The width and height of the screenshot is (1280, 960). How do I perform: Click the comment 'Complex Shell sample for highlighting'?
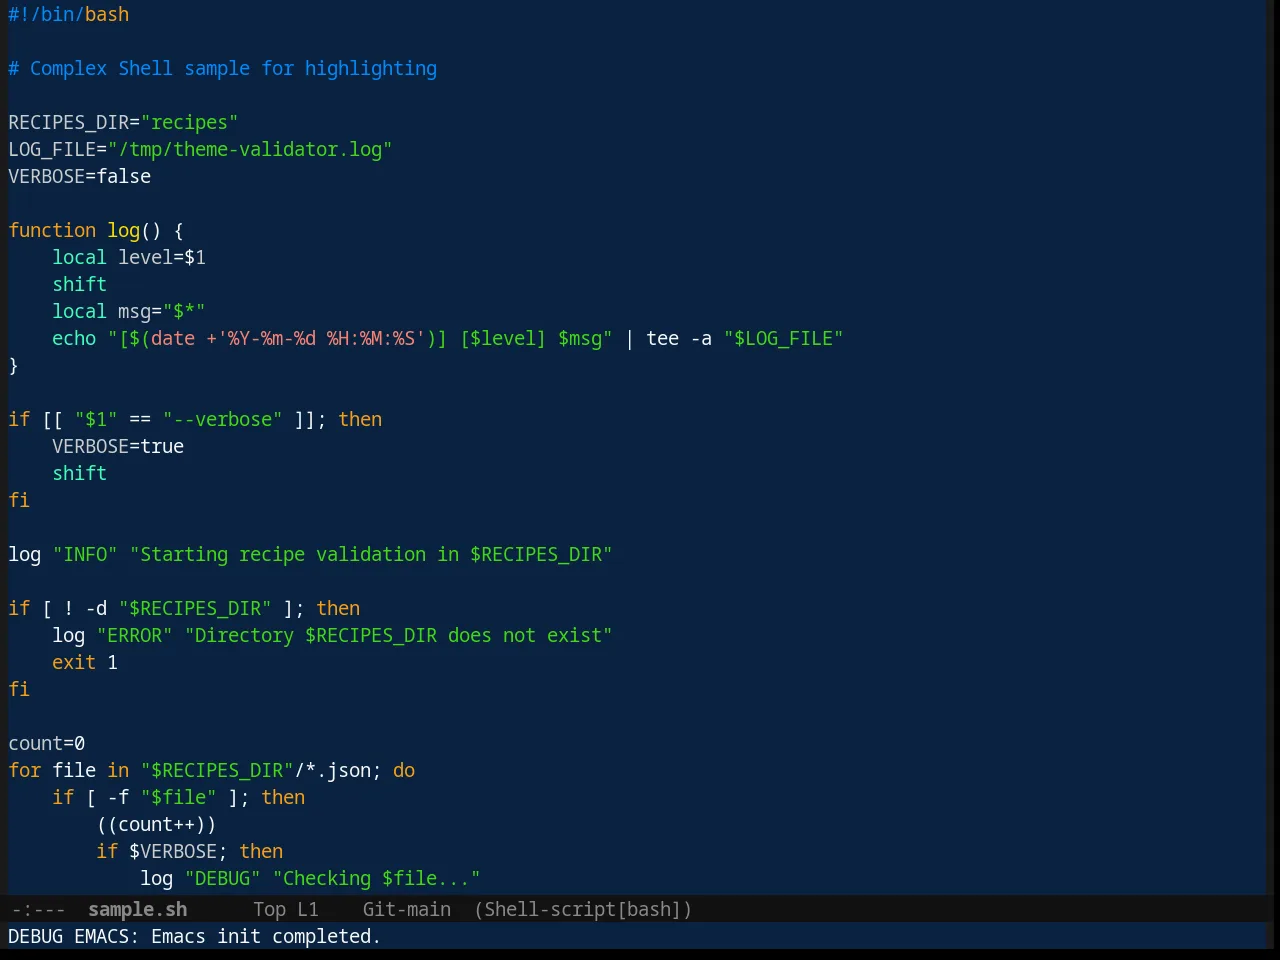(233, 68)
